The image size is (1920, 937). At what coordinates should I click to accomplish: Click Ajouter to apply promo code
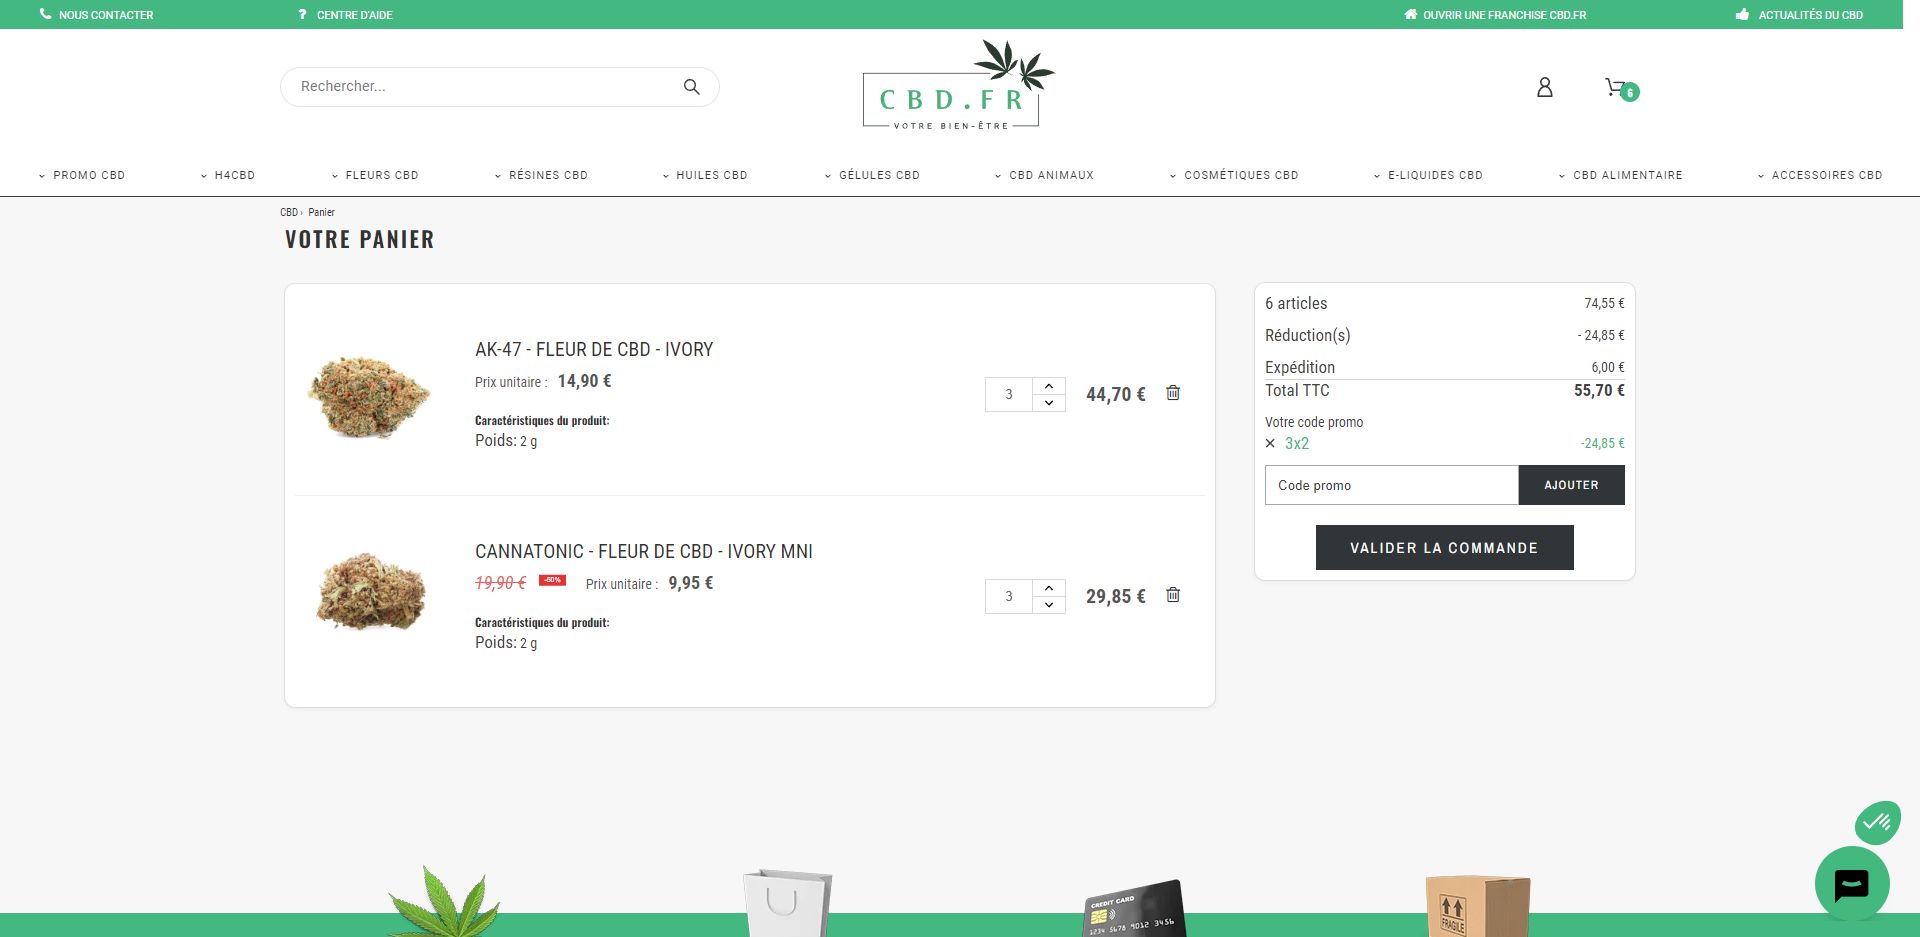[x=1571, y=485]
